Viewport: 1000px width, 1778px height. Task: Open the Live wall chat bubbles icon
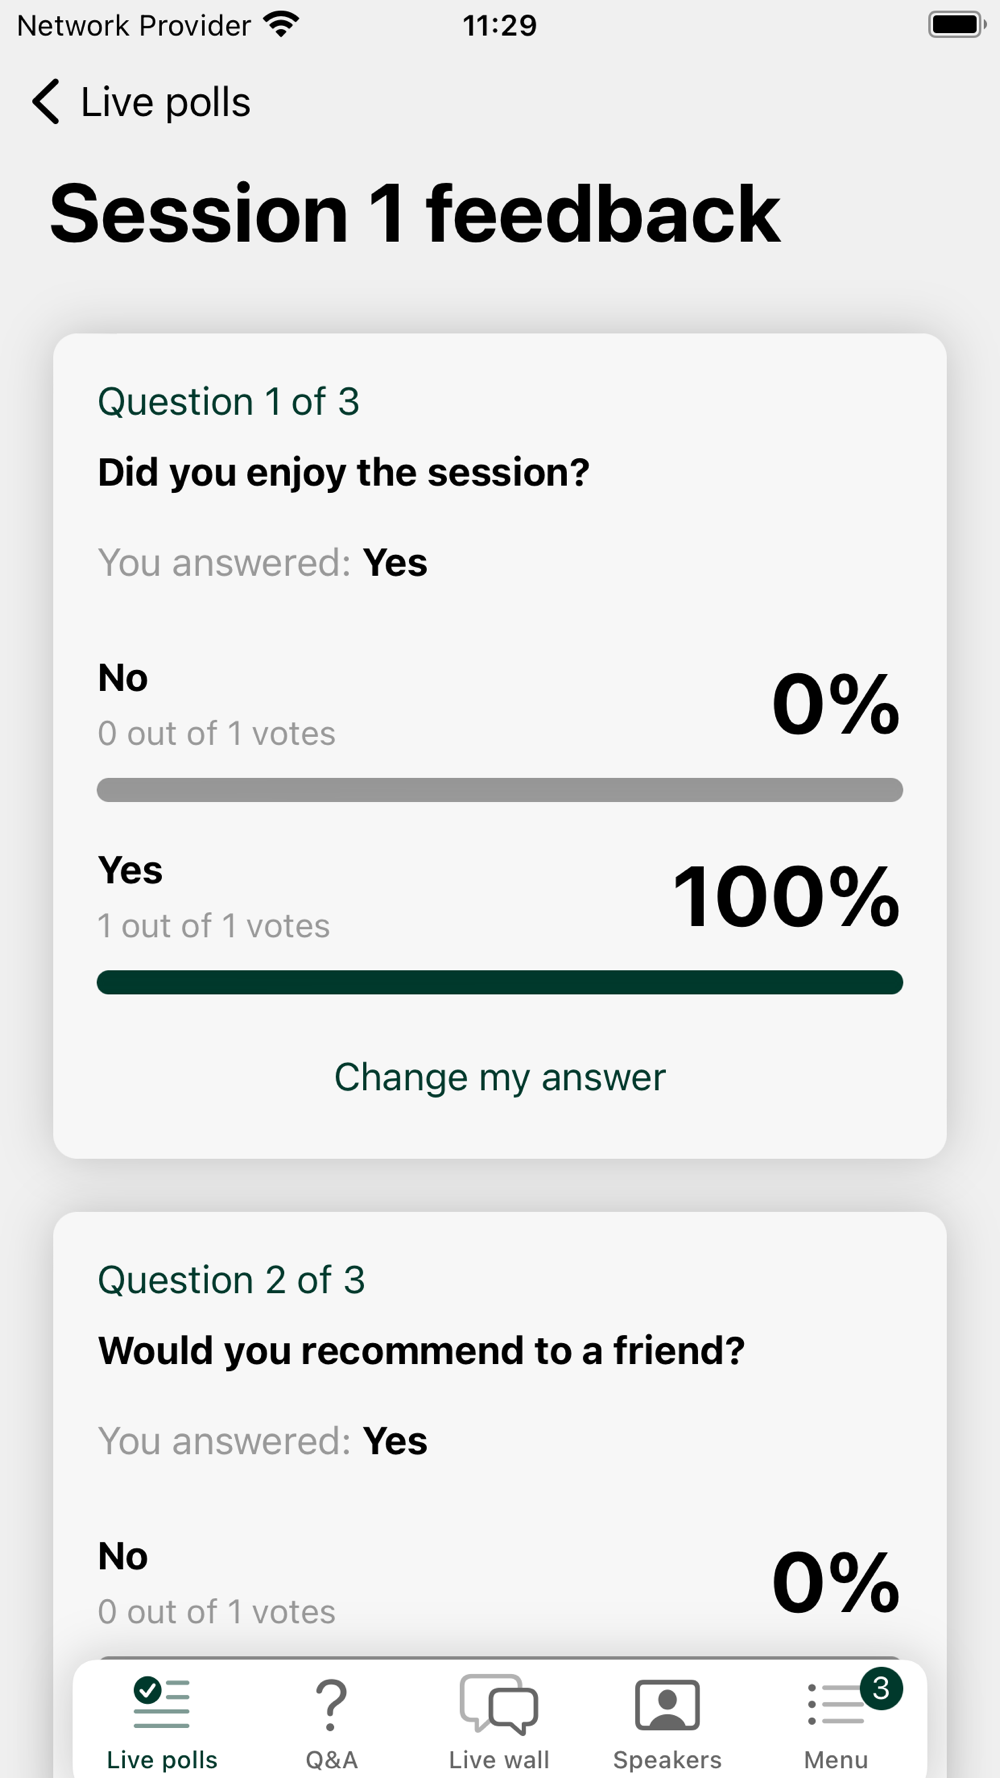coord(499,1705)
